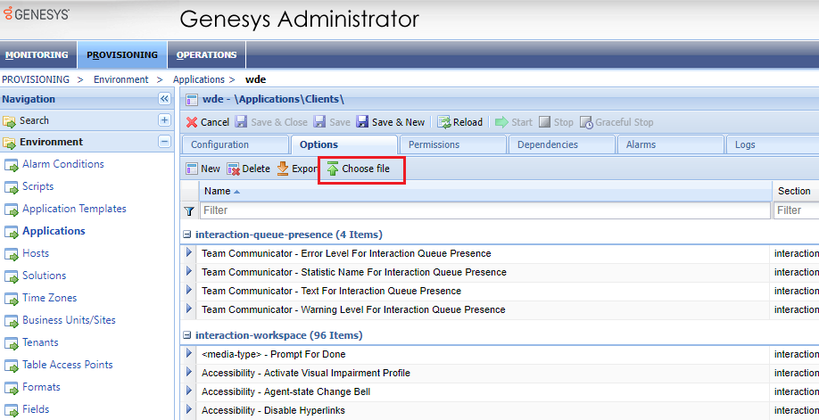The image size is (819, 420).
Task: Focus the Section filter input field
Action: point(796,211)
